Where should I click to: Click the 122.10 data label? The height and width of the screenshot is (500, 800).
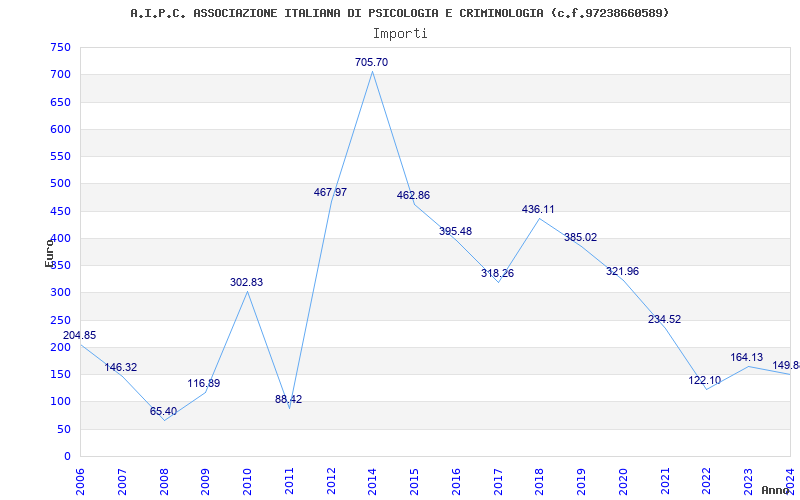705,380
